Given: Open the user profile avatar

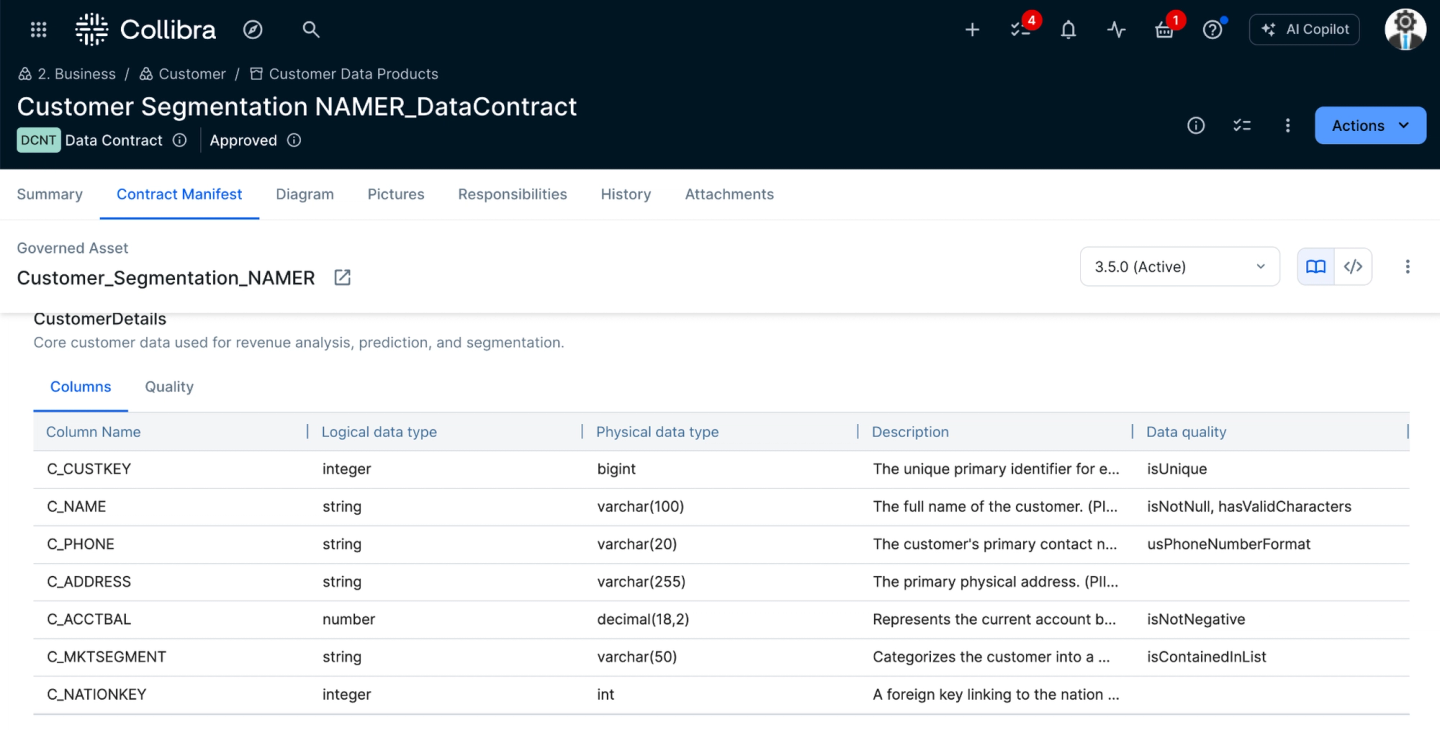Looking at the screenshot, I should (x=1405, y=30).
